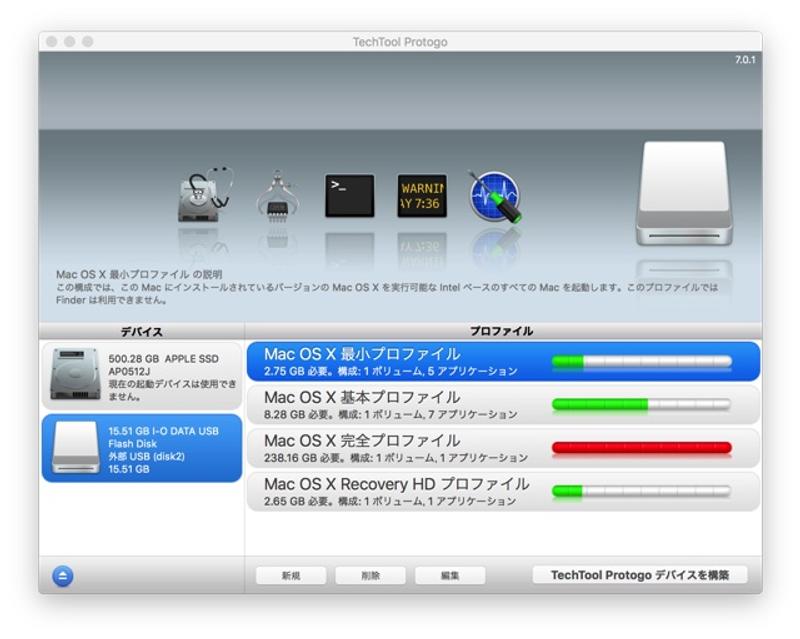The height and width of the screenshot is (639, 800).
Task: Click 完全プロファイル red capacity bar
Action: click(x=642, y=448)
